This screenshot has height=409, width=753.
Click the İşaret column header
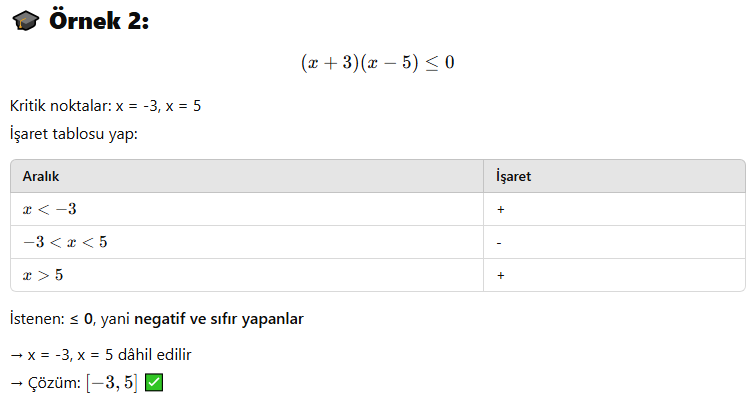(x=513, y=176)
